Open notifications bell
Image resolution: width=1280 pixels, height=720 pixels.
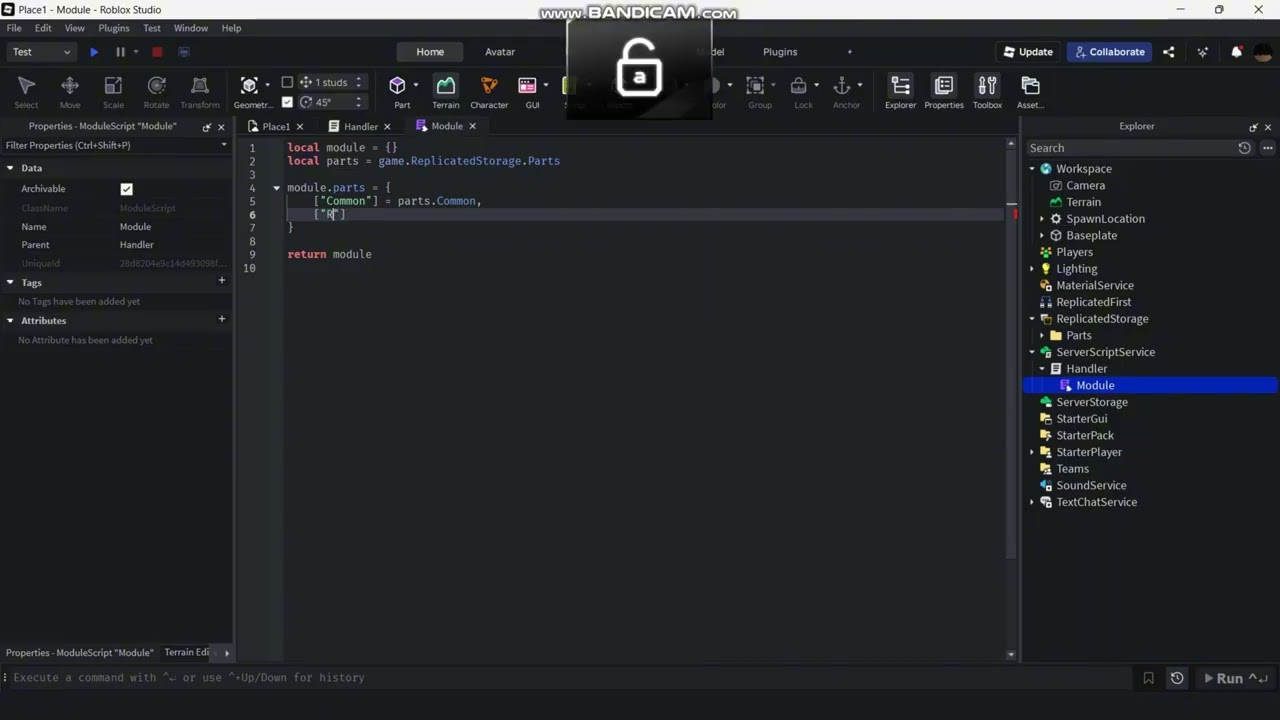tap(1236, 52)
